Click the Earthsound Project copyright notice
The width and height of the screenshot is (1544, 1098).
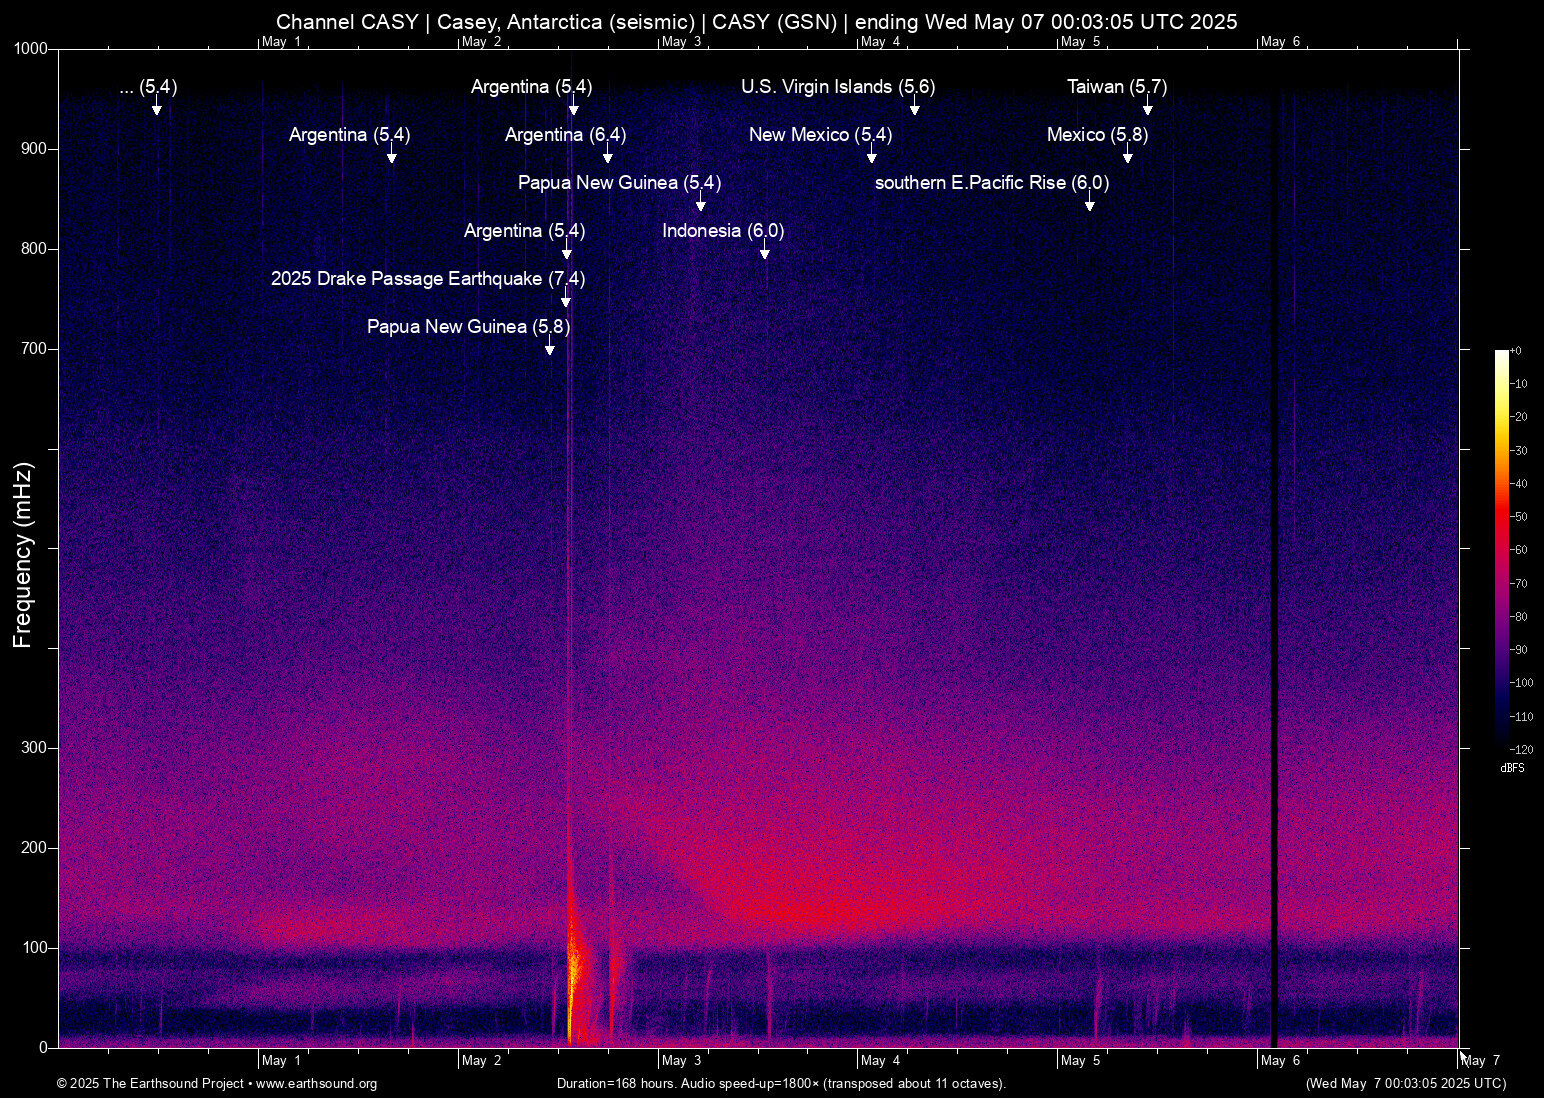tap(156, 1084)
